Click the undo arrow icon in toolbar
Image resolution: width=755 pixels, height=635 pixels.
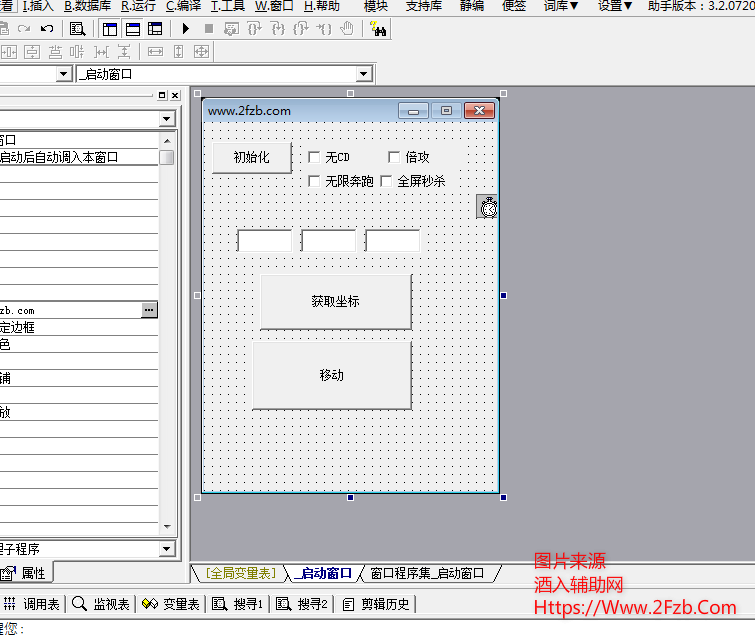(x=47, y=29)
